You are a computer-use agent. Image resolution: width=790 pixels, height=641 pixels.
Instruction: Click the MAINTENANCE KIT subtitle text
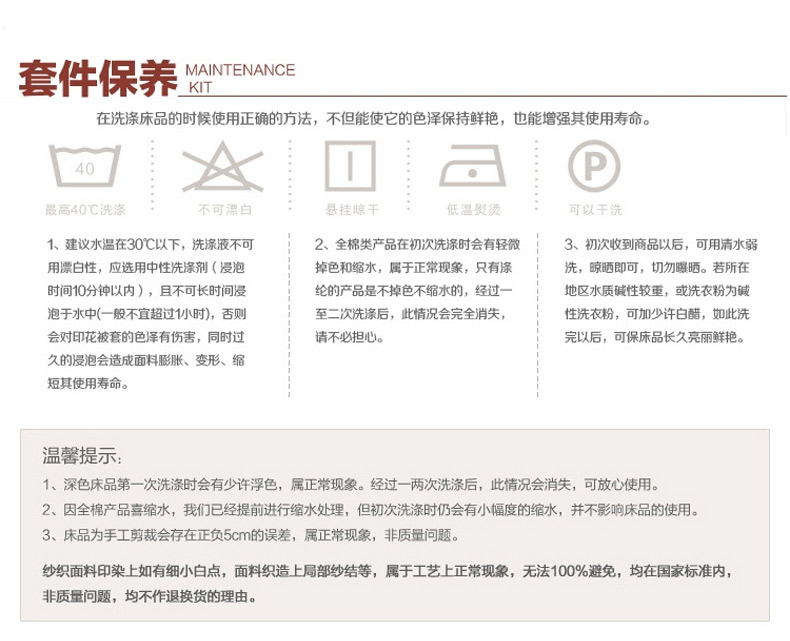(240, 78)
